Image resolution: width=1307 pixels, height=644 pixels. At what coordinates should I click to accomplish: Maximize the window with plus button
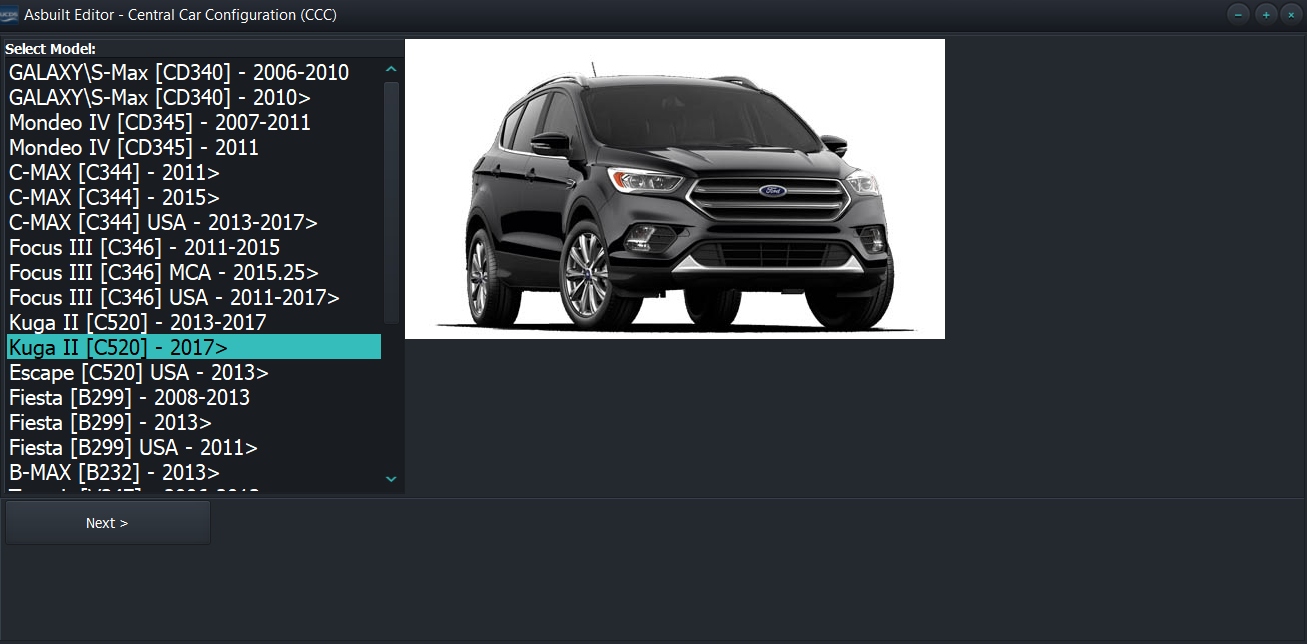tap(1266, 14)
